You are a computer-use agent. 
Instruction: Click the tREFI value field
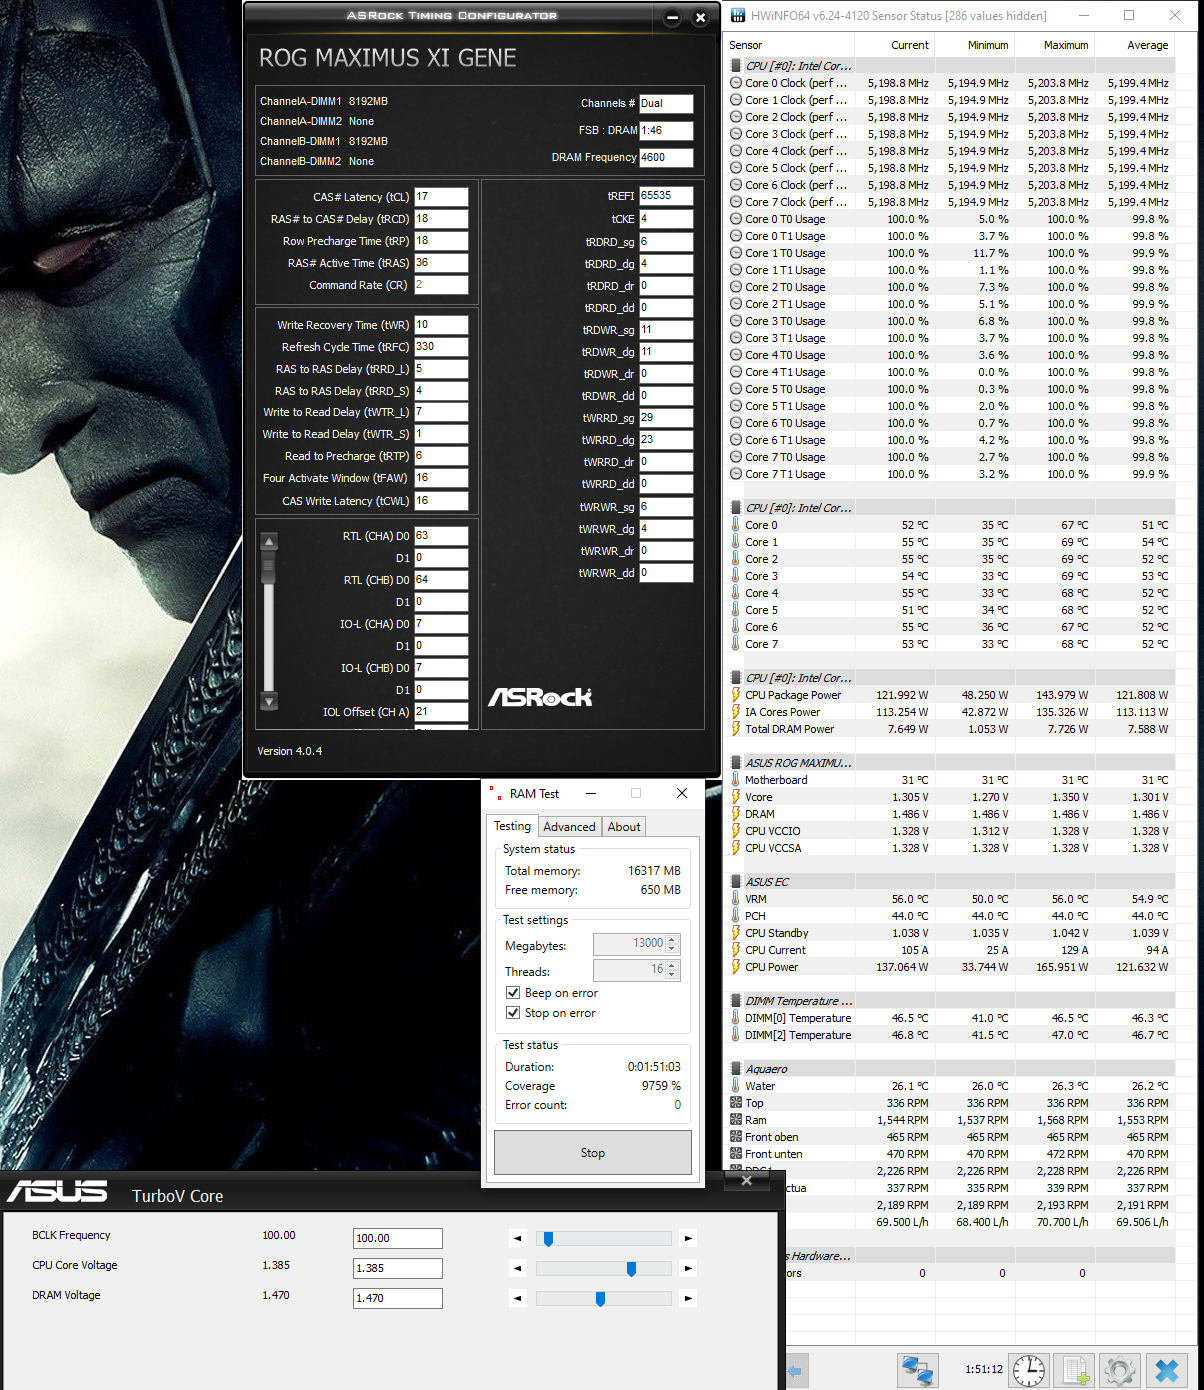[666, 196]
